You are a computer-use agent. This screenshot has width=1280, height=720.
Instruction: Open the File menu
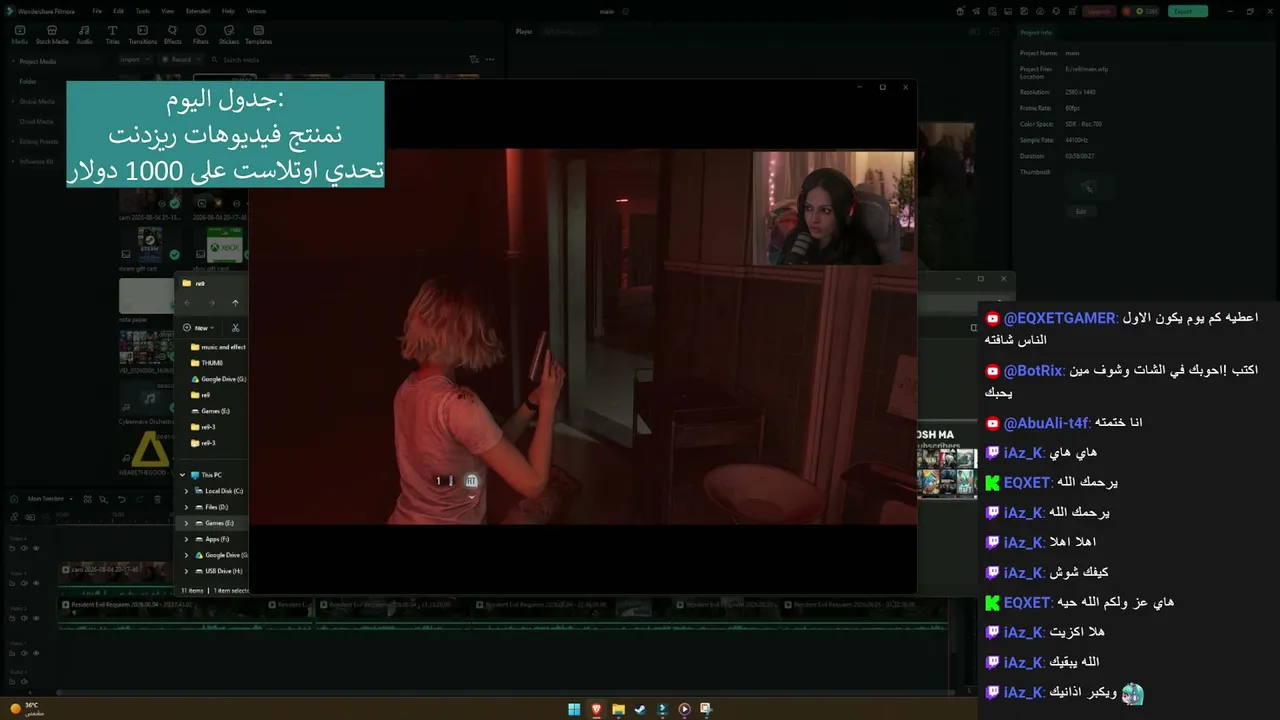click(x=97, y=11)
